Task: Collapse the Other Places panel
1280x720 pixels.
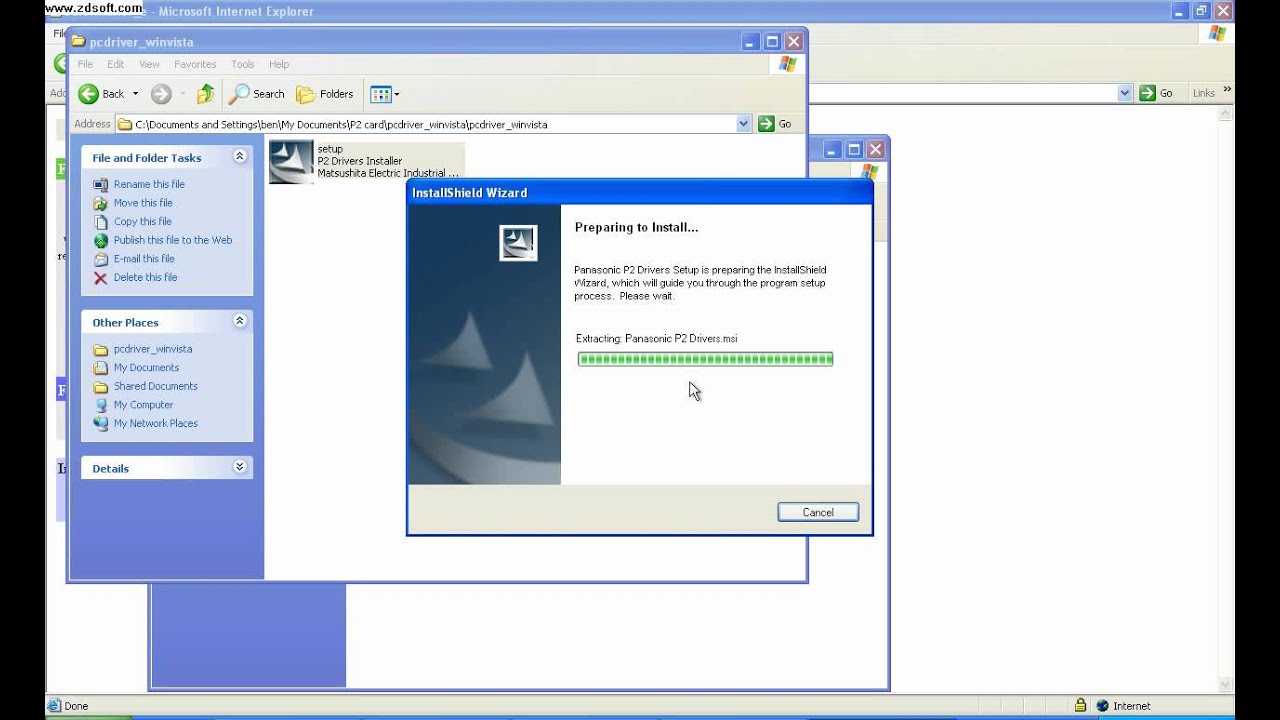Action: [x=239, y=321]
